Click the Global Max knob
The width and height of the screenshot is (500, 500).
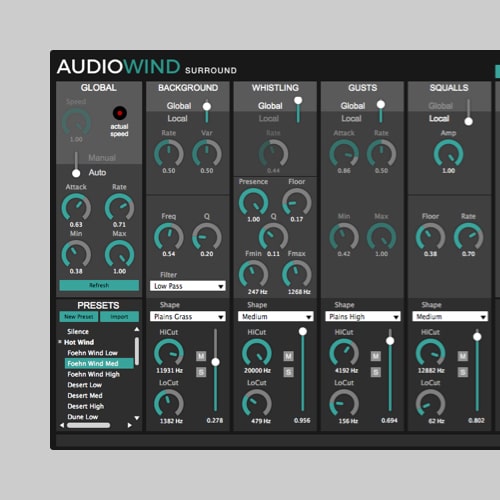click(119, 254)
